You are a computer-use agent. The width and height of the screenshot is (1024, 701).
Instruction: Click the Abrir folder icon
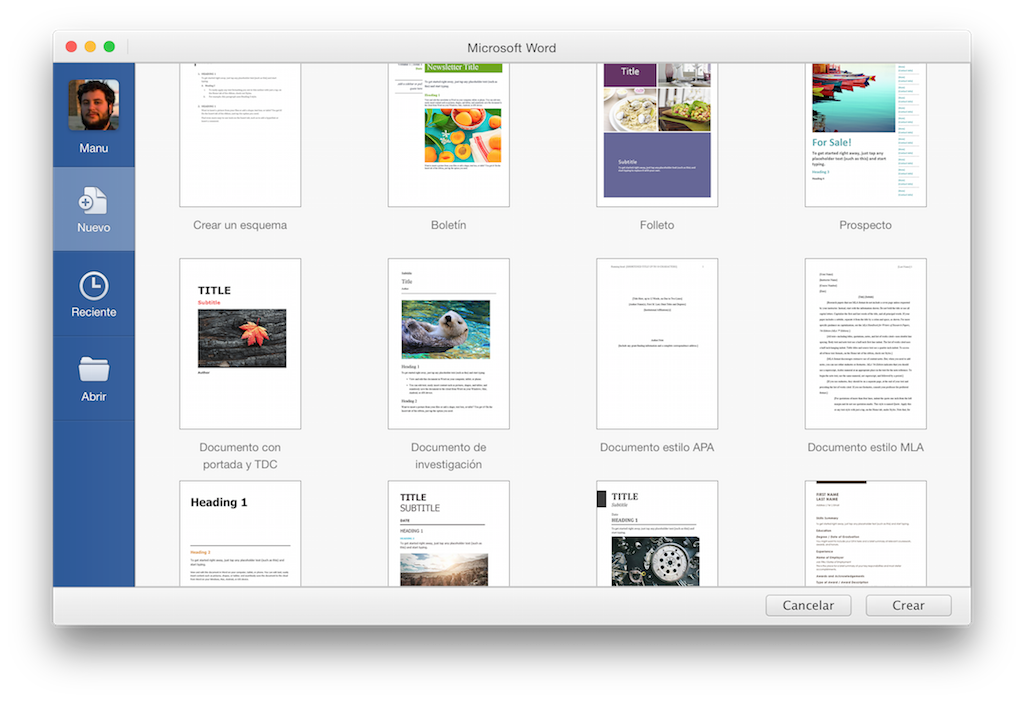click(93, 370)
